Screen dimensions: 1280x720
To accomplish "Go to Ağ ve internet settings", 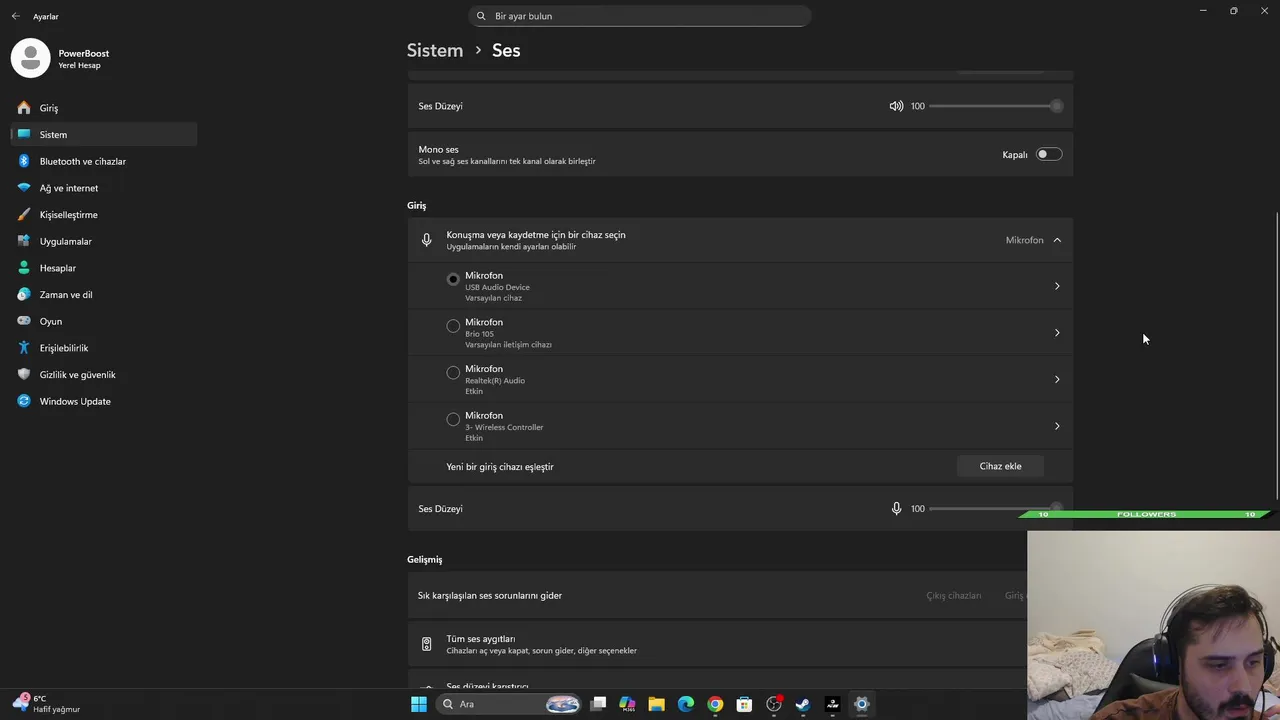I will 104,188.
